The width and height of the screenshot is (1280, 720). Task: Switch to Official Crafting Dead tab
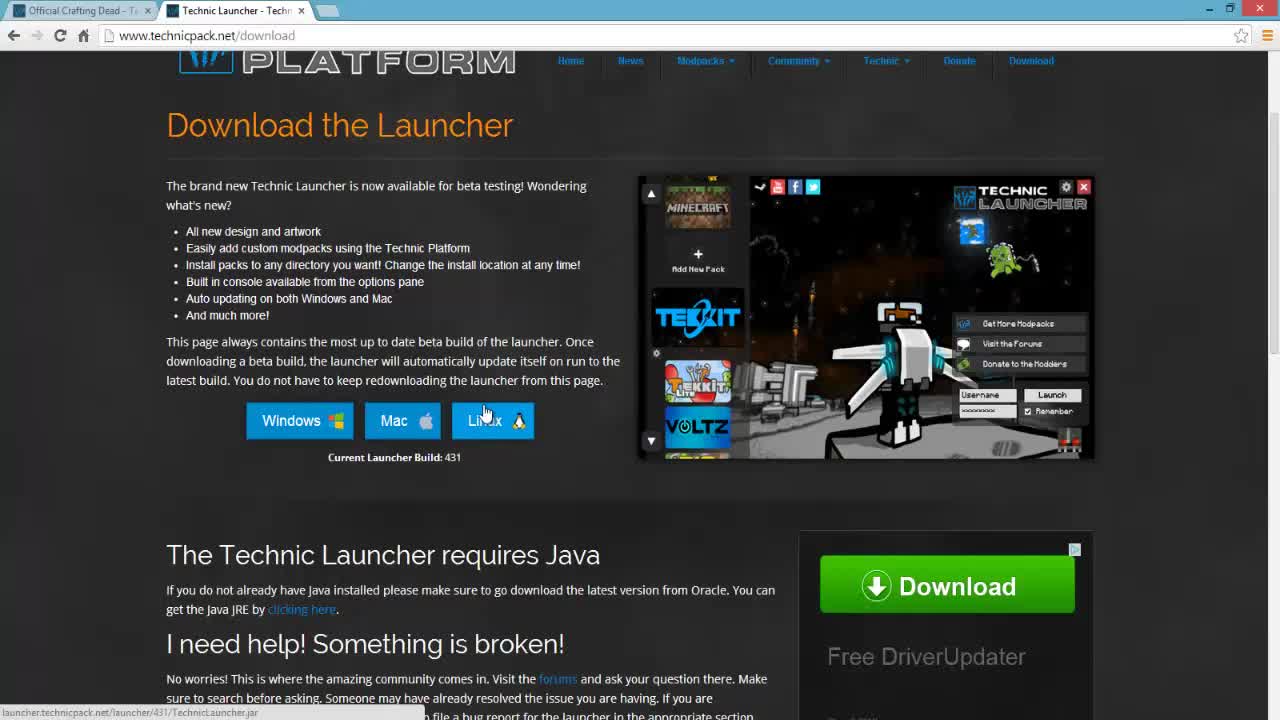point(82,10)
